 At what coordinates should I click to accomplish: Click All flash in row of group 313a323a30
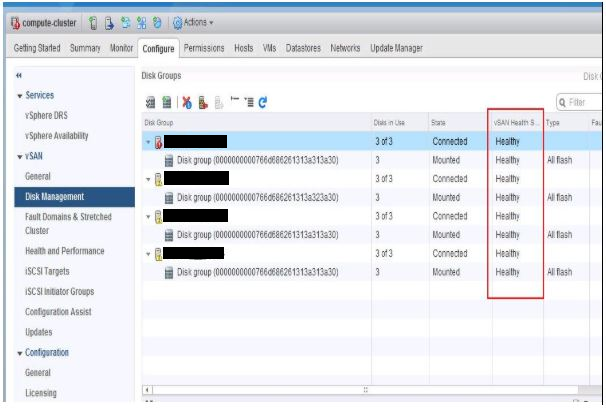(x=559, y=198)
